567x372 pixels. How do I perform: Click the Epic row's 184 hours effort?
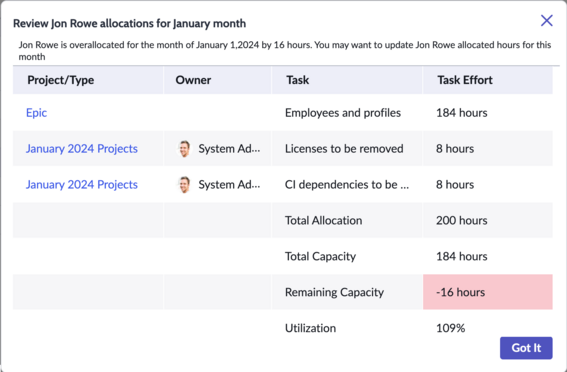(x=461, y=113)
